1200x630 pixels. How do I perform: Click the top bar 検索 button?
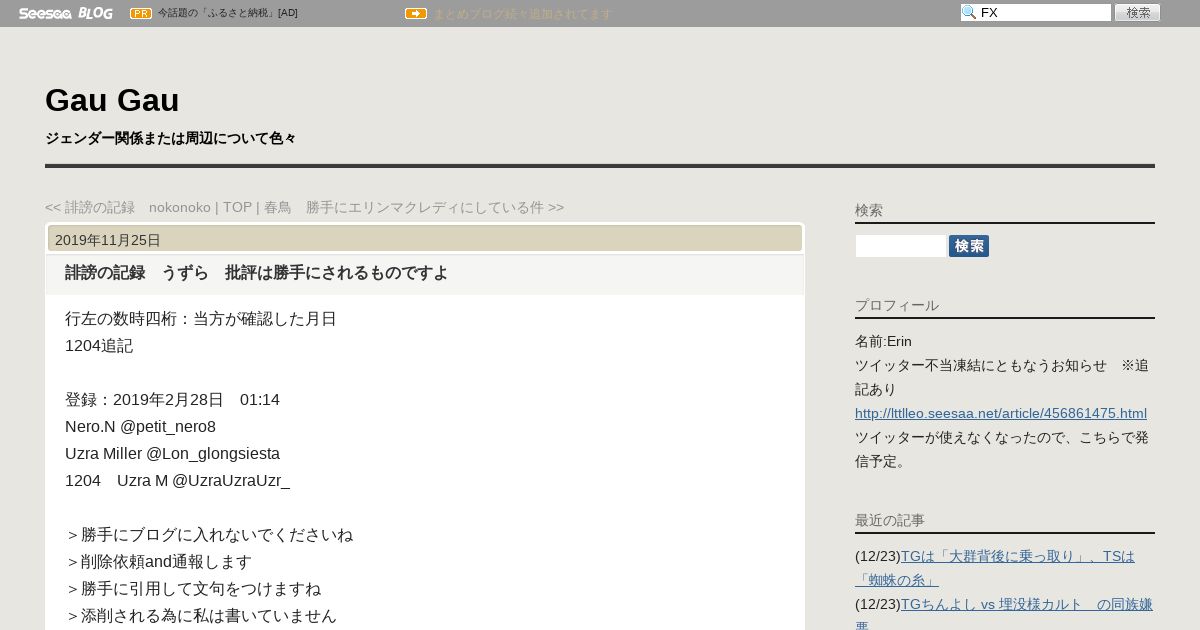tap(1138, 13)
